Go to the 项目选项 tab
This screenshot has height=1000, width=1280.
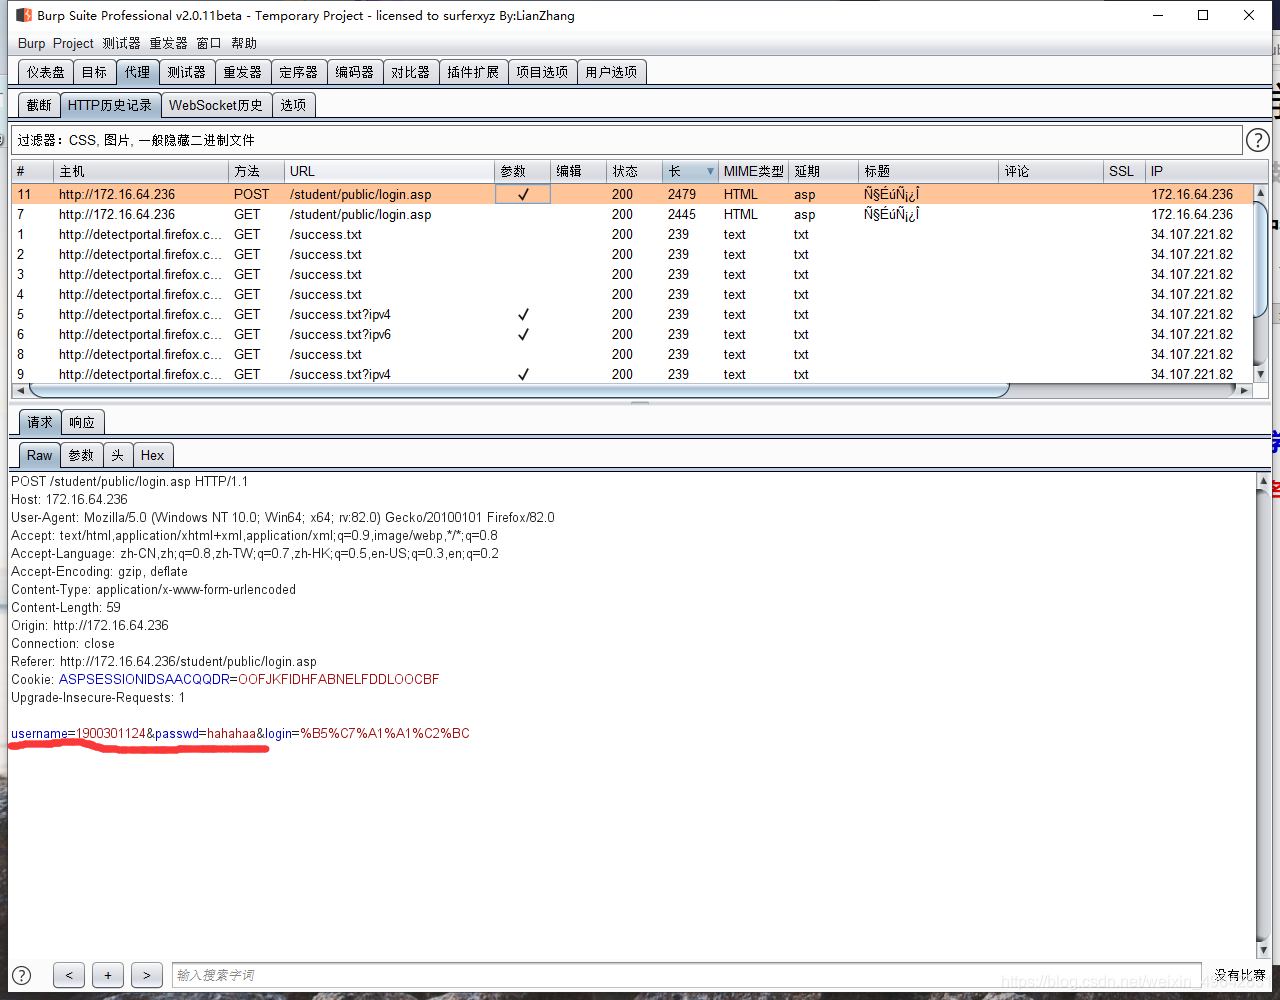542,72
